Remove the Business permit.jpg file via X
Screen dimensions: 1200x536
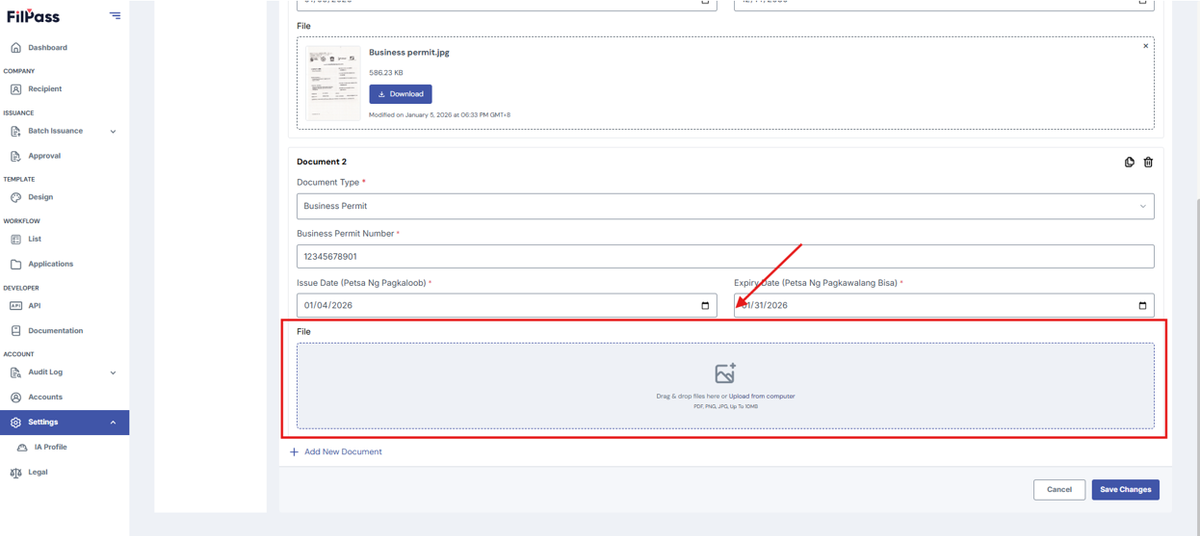coord(1146,46)
